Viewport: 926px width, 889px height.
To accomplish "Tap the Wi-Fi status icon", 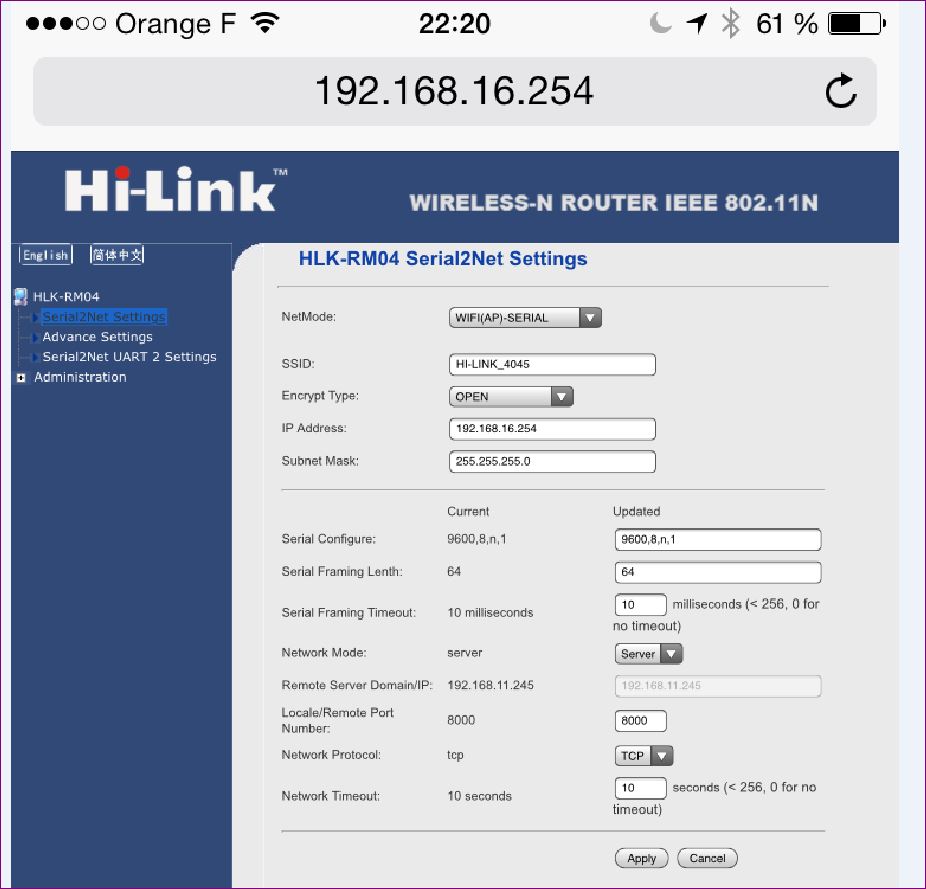I will (x=265, y=23).
